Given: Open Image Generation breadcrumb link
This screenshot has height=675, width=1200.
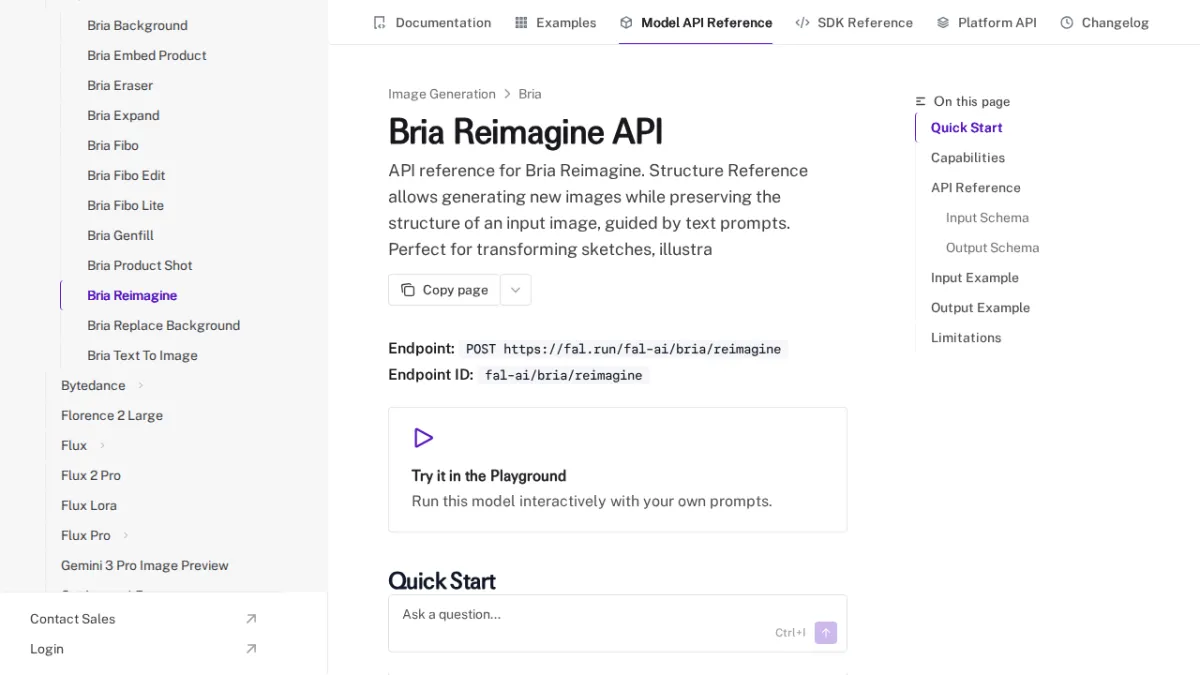Looking at the screenshot, I should coord(442,94).
